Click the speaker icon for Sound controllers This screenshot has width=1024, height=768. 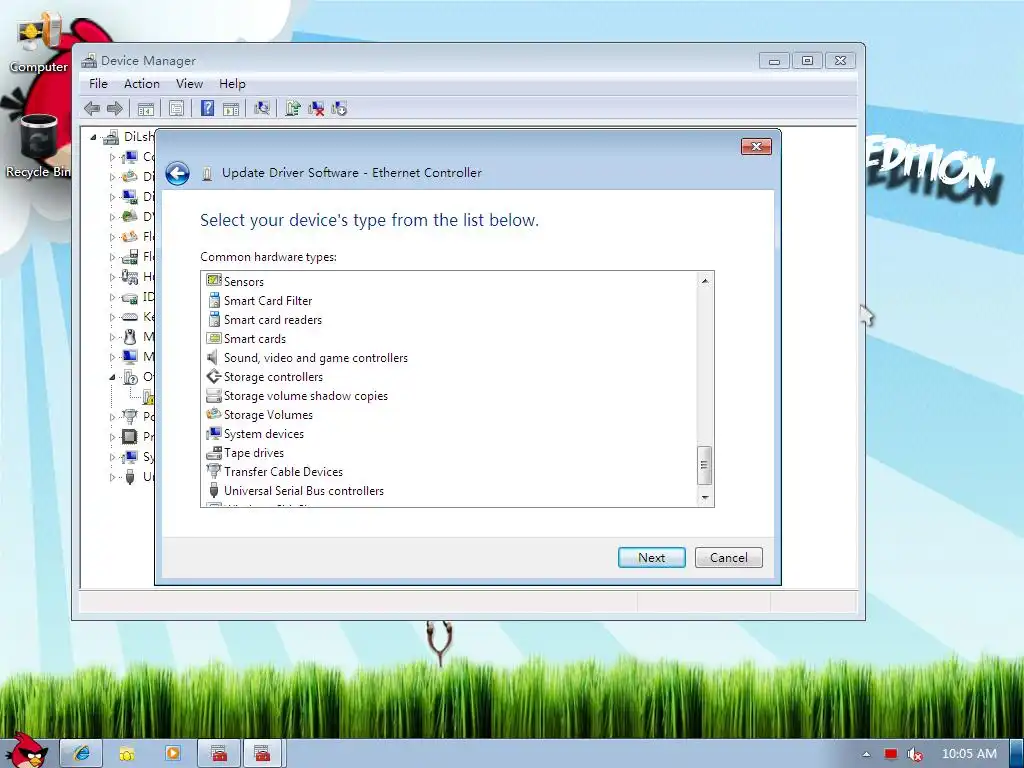pos(212,357)
